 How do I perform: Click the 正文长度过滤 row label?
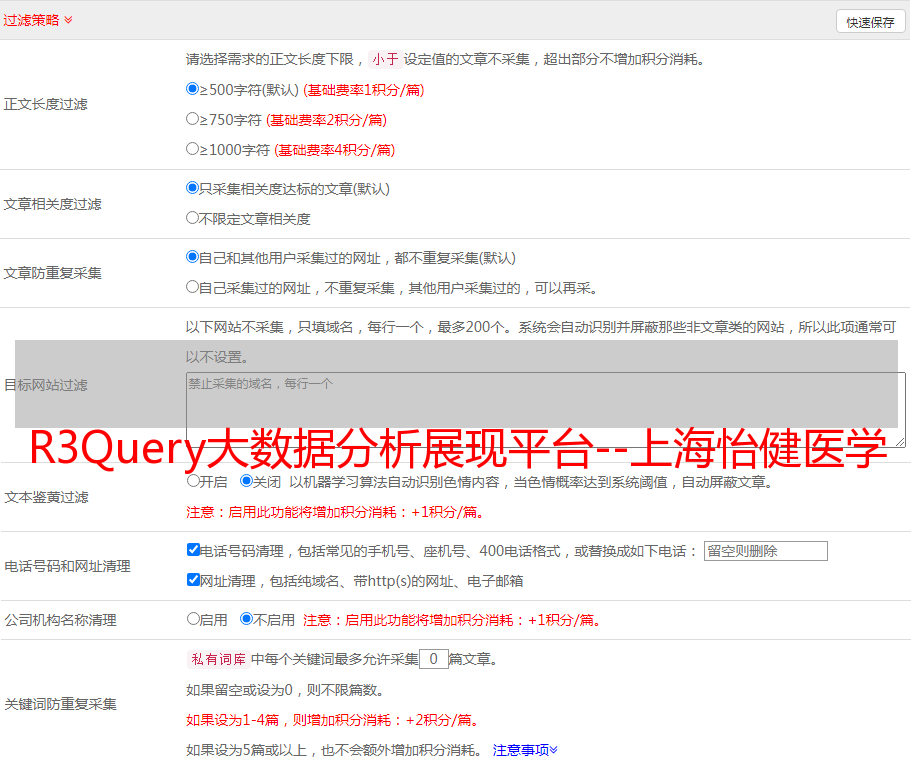[45, 104]
